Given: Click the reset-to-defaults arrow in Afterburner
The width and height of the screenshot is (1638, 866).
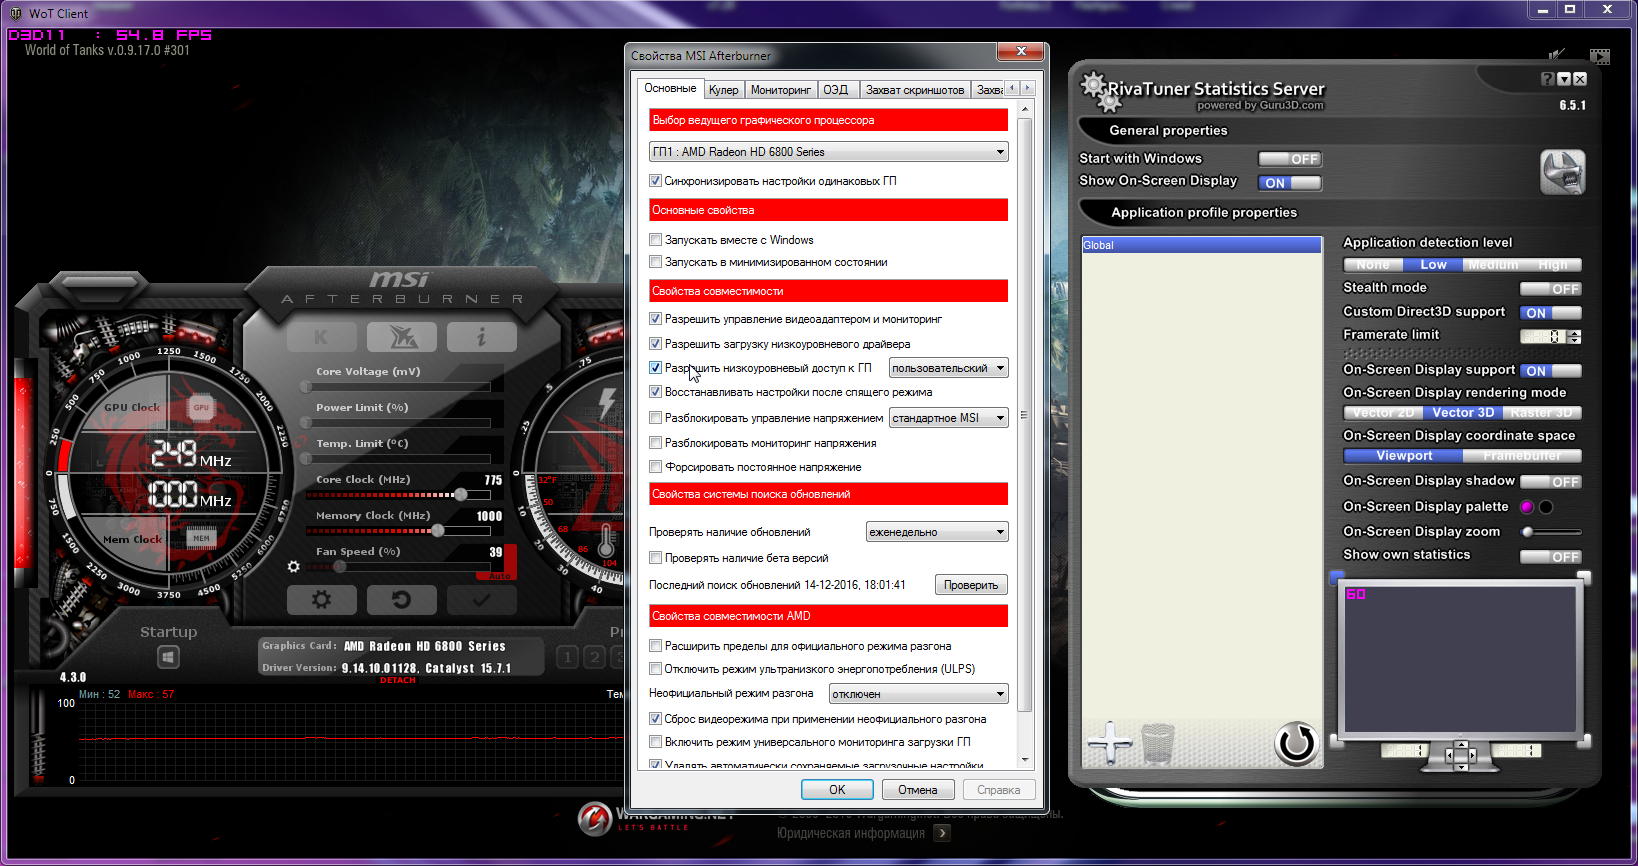Looking at the screenshot, I should [401, 600].
